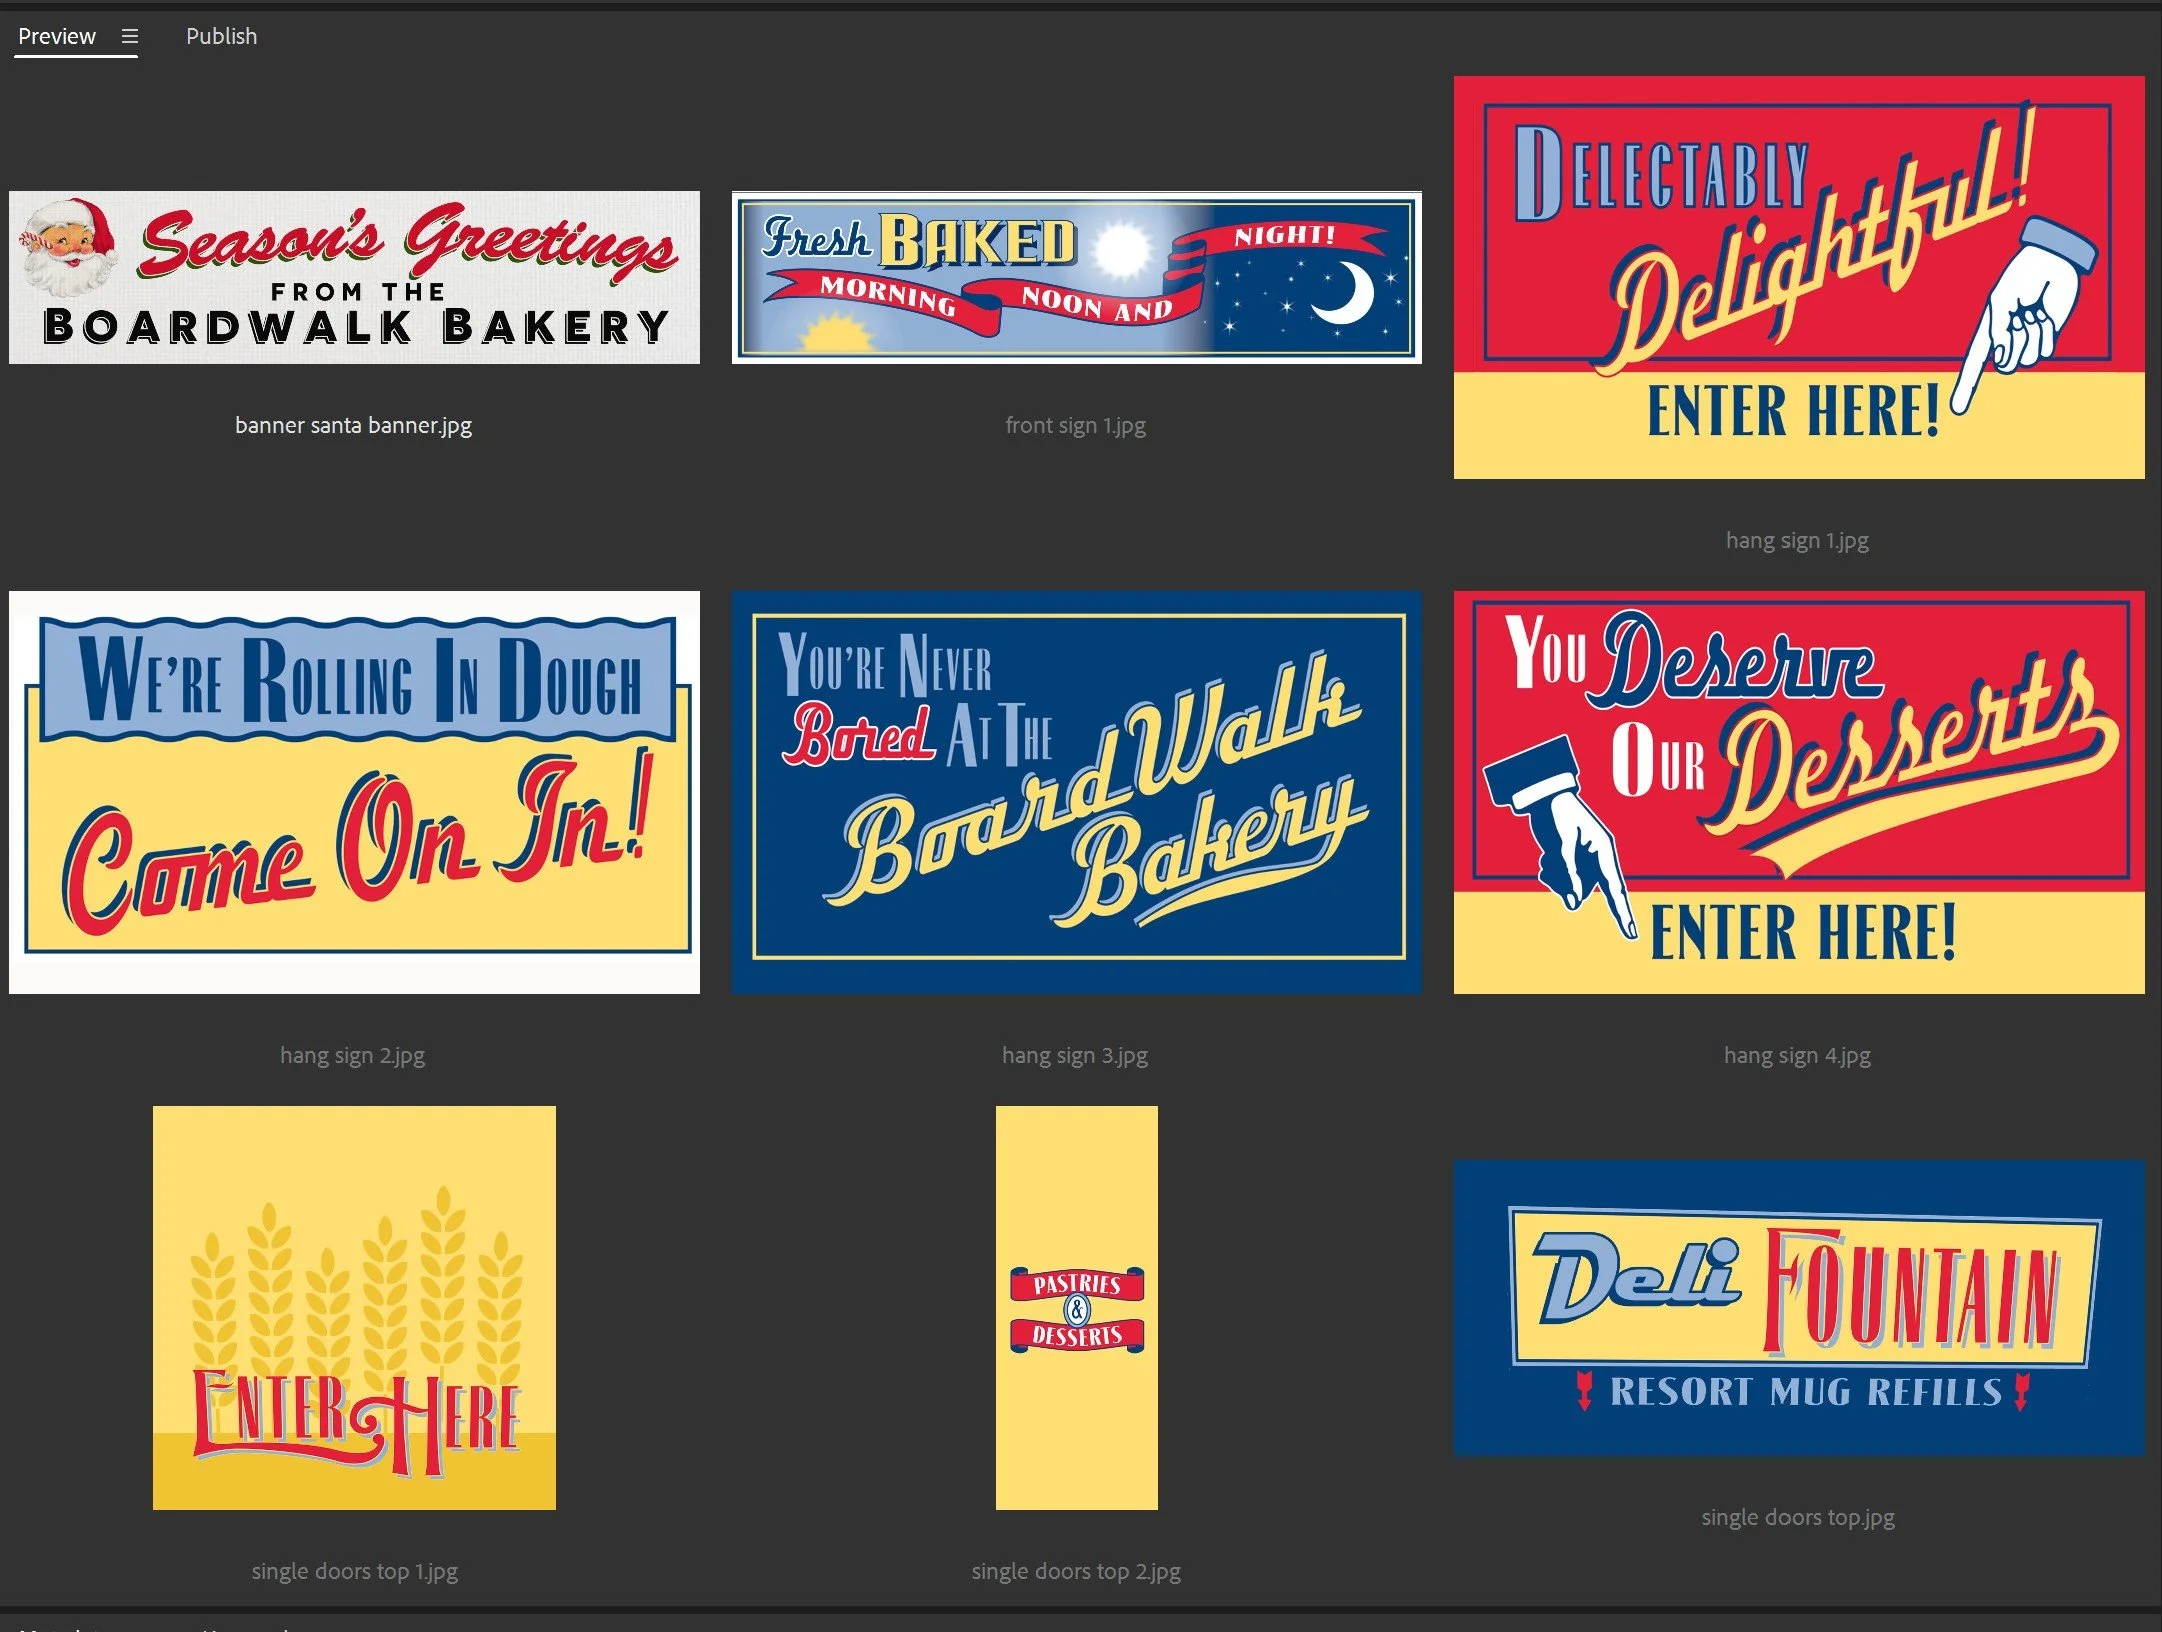This screenshot has width=2162, height=1632.
Task: Open the Preview panel hamburger menu
Action: 129,37
